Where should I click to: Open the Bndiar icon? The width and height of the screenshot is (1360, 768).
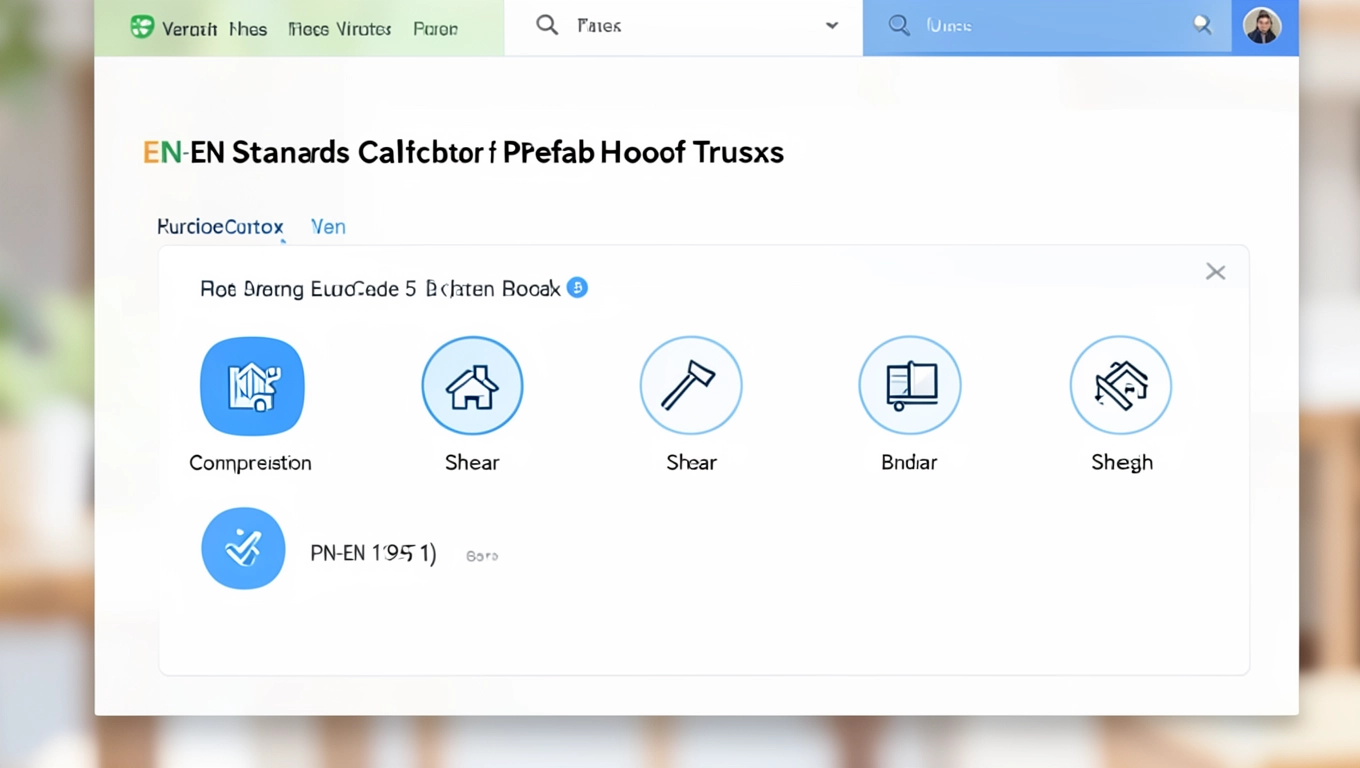coord(910,386)
